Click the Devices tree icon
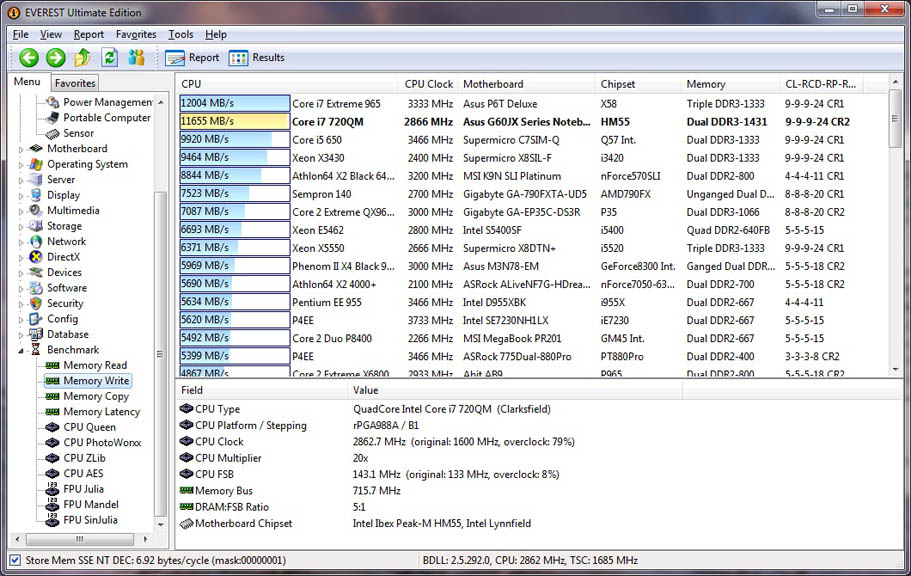The width and height of the screenshot is (911, 576). point(36,272)
